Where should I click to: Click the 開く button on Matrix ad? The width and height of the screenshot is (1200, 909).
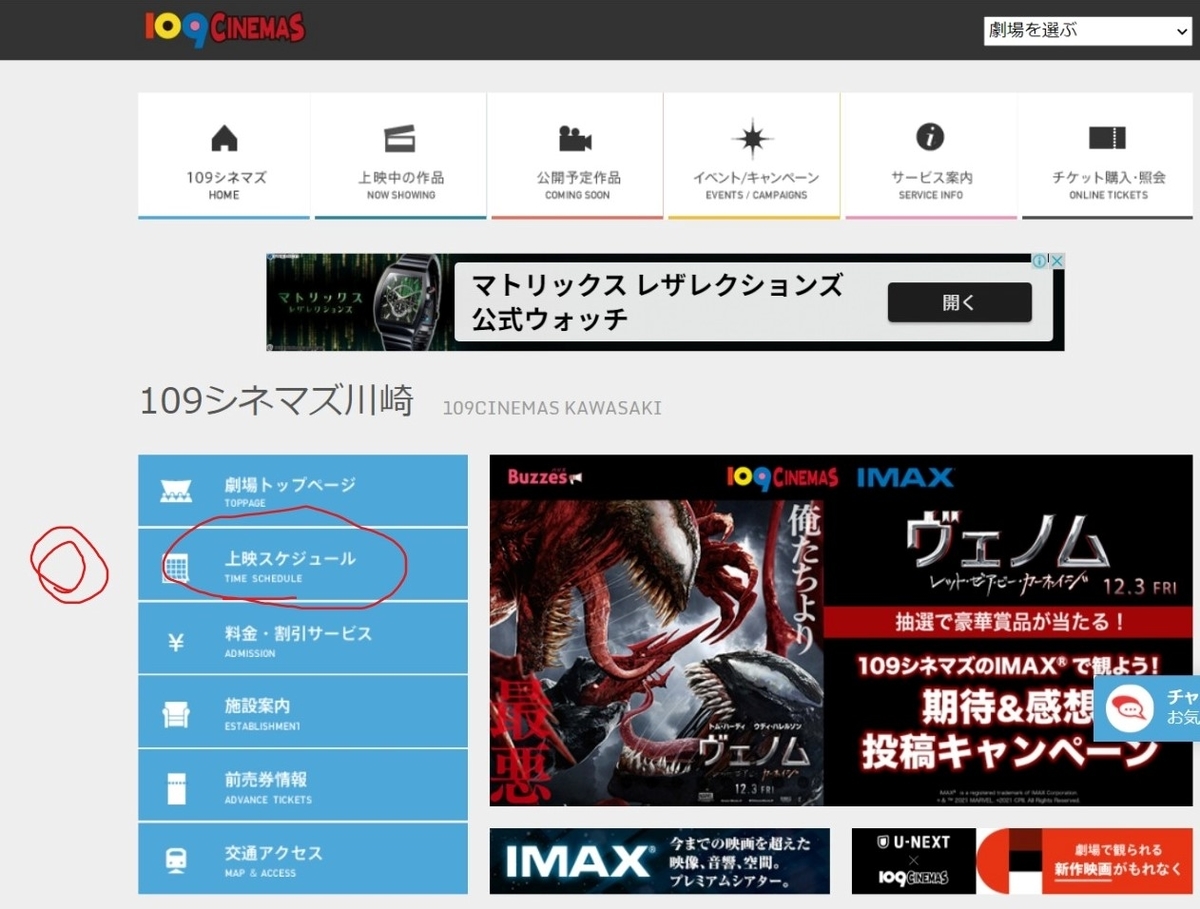coord(959,302)
